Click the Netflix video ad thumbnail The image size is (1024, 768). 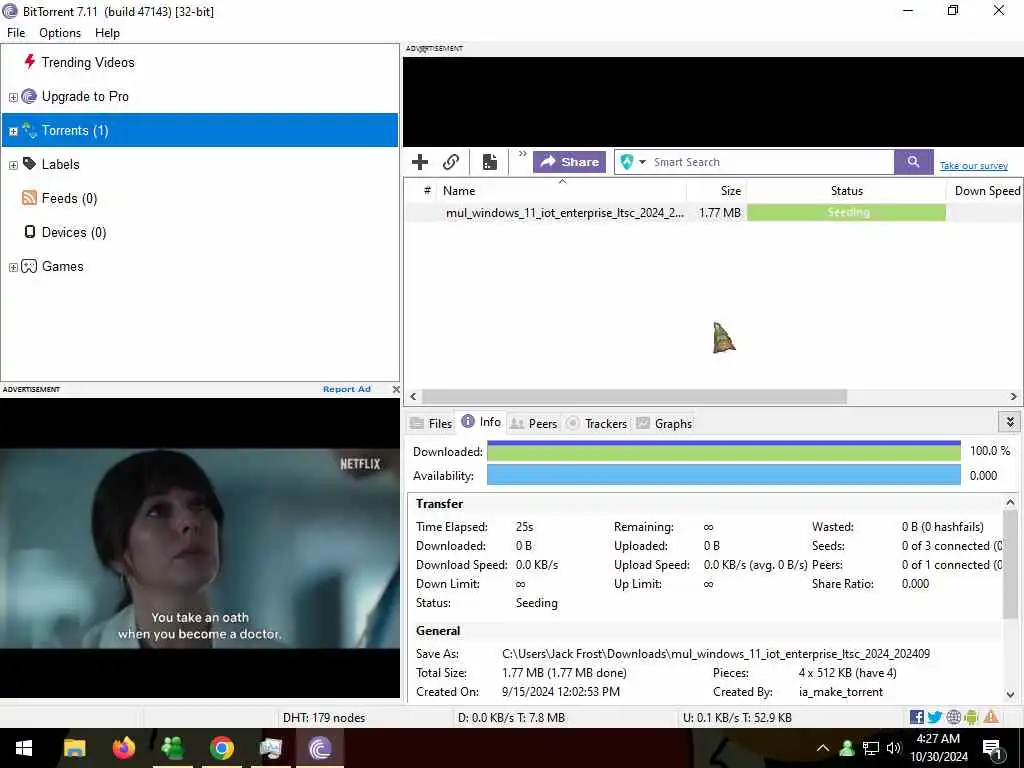tap(199, 547)
